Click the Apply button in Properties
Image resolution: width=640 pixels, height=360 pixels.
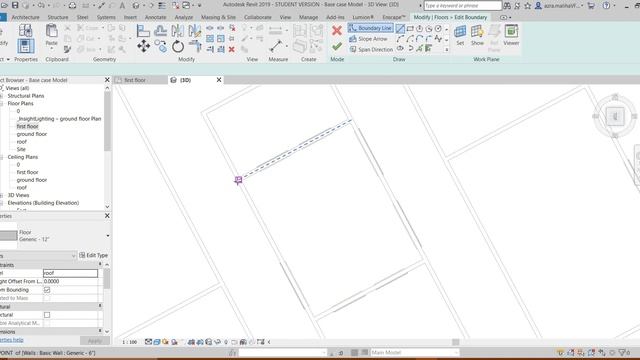pos(95,340)
